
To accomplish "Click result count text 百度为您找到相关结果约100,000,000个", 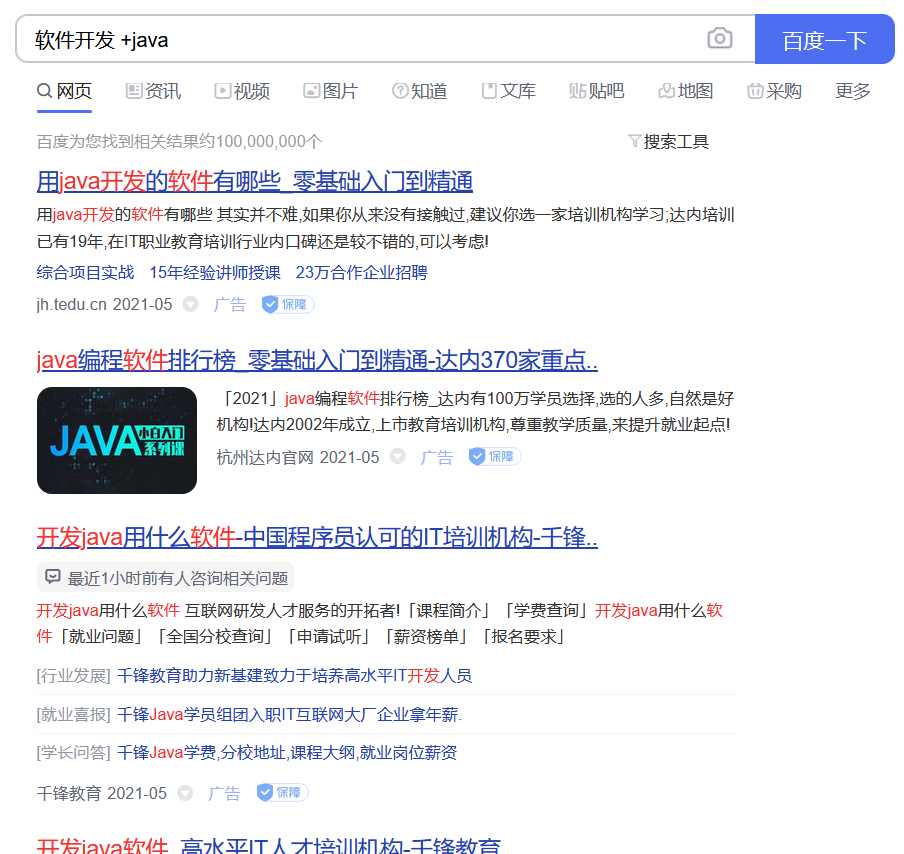I will click(x=179, y=142).
